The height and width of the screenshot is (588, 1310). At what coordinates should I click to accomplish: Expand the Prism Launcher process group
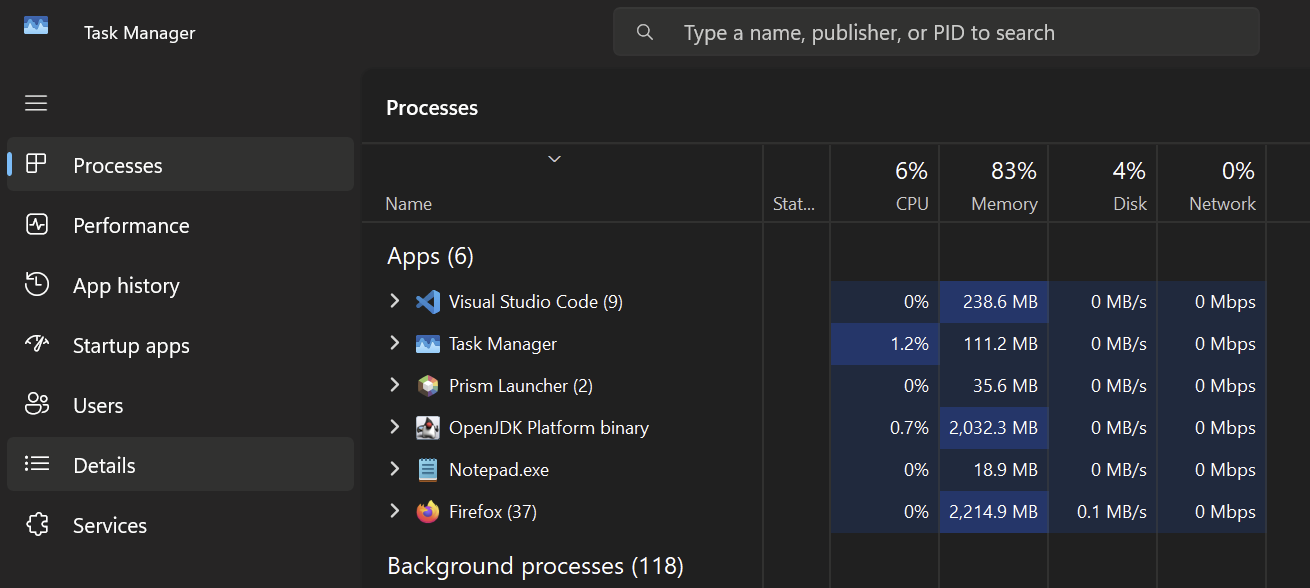click(x=395, y=386)
